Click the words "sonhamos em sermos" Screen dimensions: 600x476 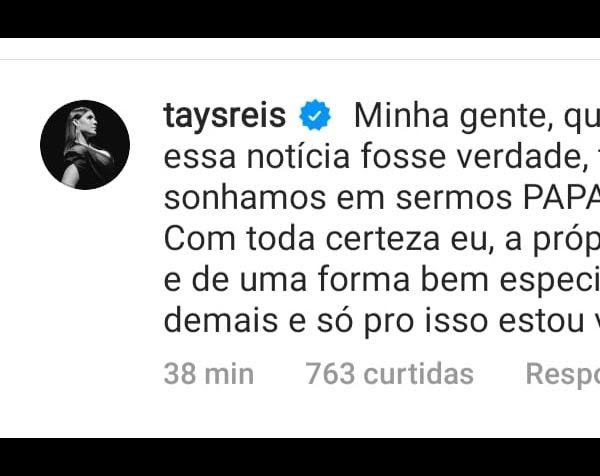click(x=338, y=198)
